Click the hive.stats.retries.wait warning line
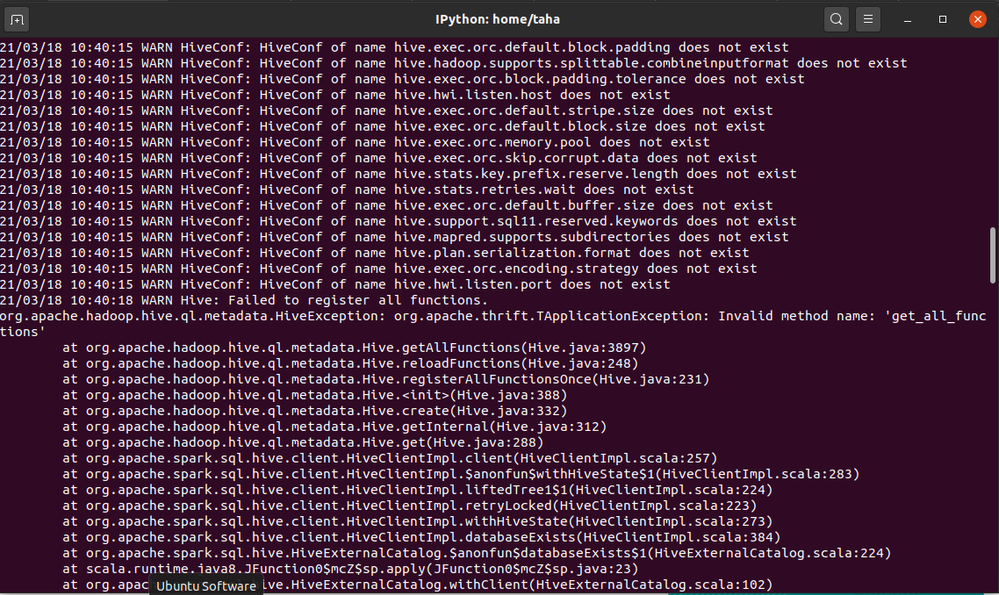 pyautogui.click(x=347, y=189)
